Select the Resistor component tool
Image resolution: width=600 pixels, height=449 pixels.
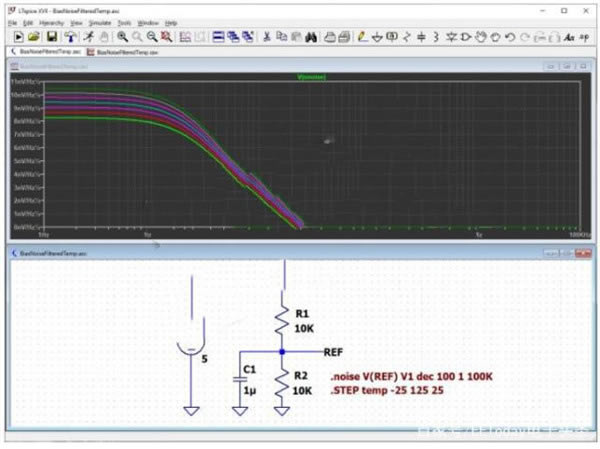tap(406, 36)
